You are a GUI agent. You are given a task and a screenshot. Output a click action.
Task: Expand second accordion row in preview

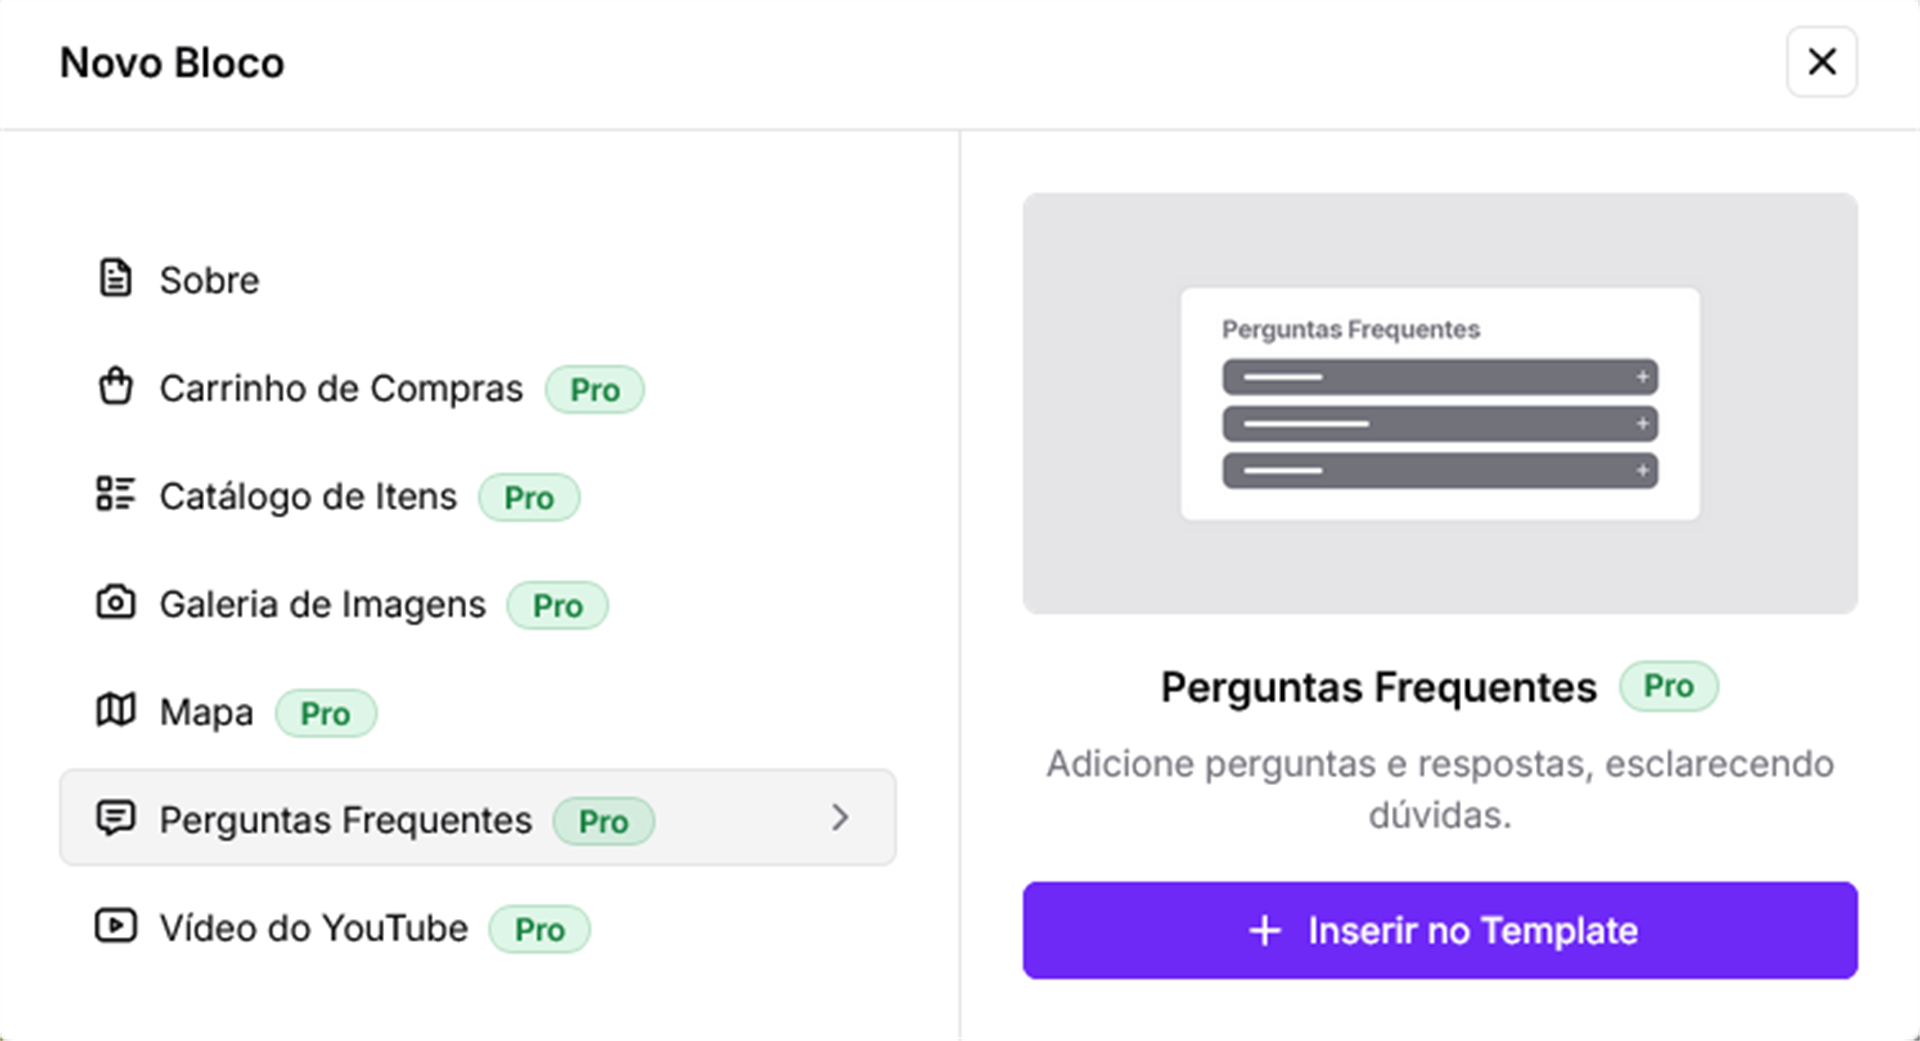[1641, 424]
